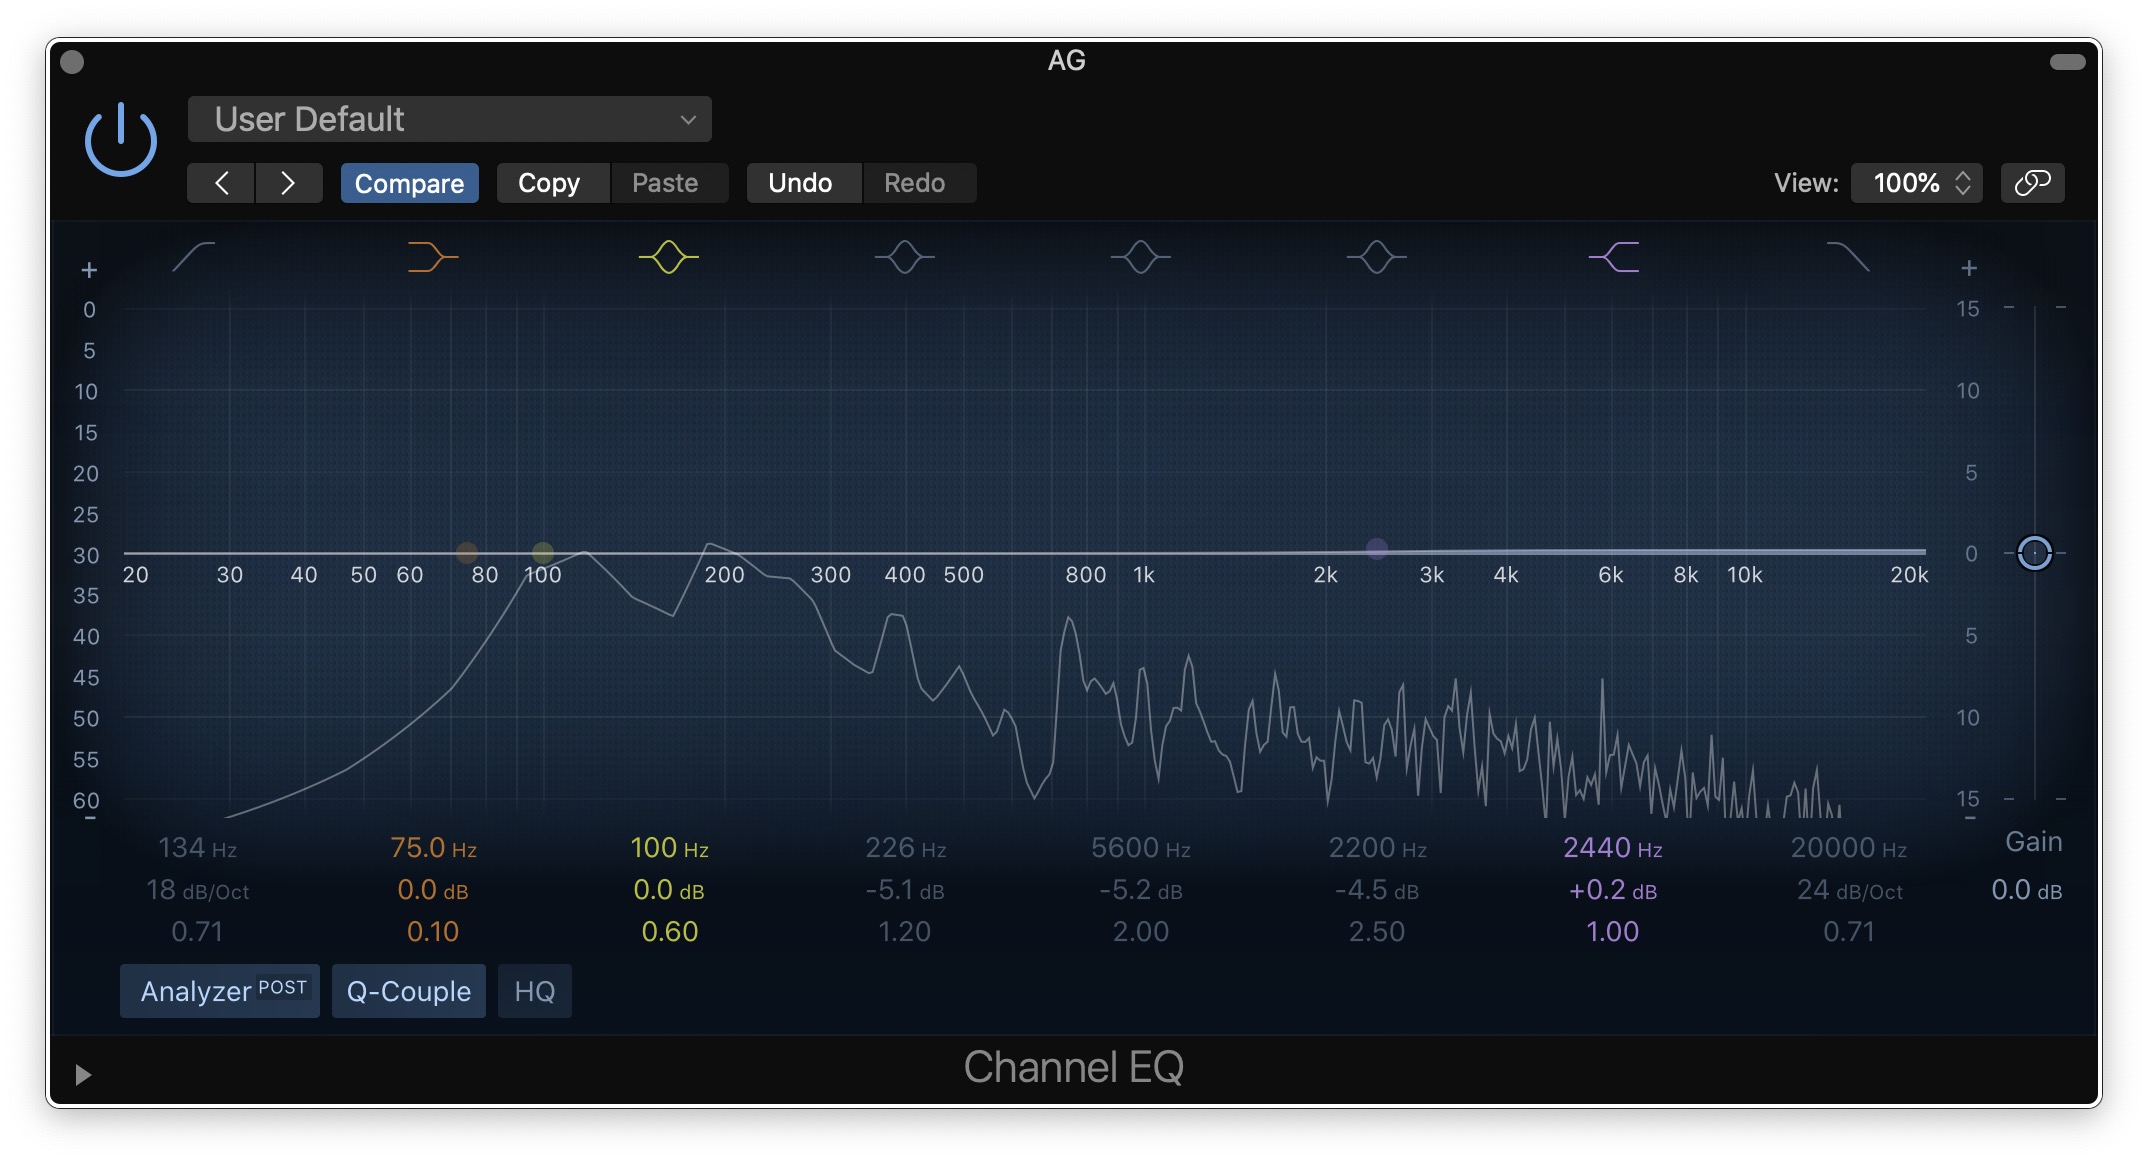Disable the Q-Couple option
The width and height of the screenshot is (2148, 1162).
click(408, 991)
